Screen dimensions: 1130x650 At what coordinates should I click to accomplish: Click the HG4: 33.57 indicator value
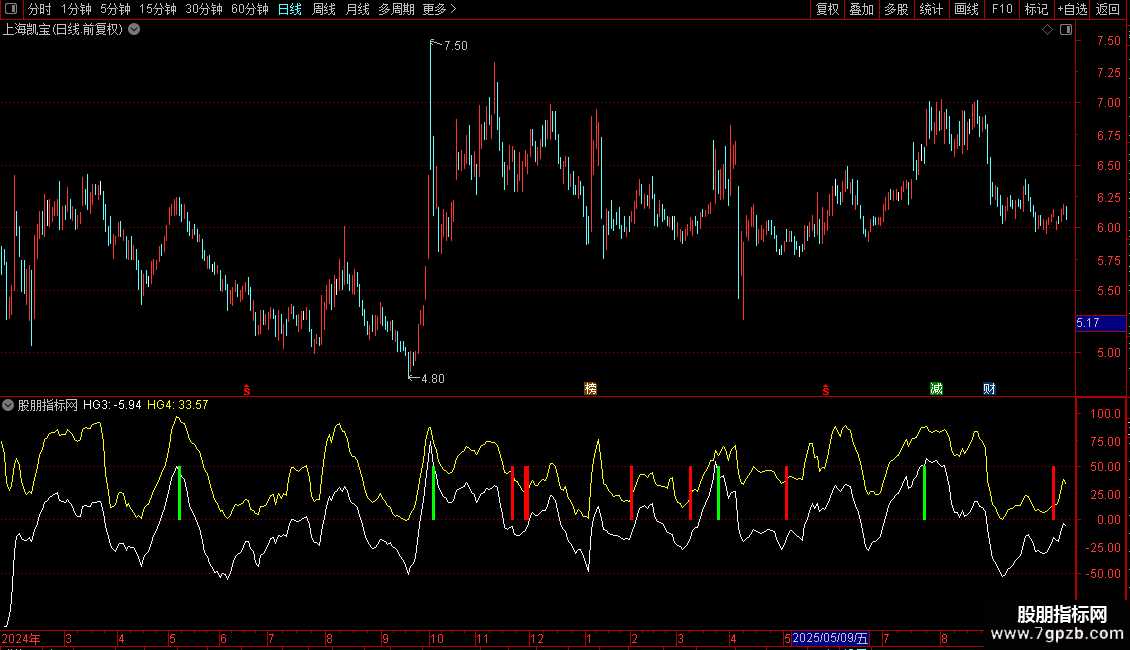coord(177,405)
